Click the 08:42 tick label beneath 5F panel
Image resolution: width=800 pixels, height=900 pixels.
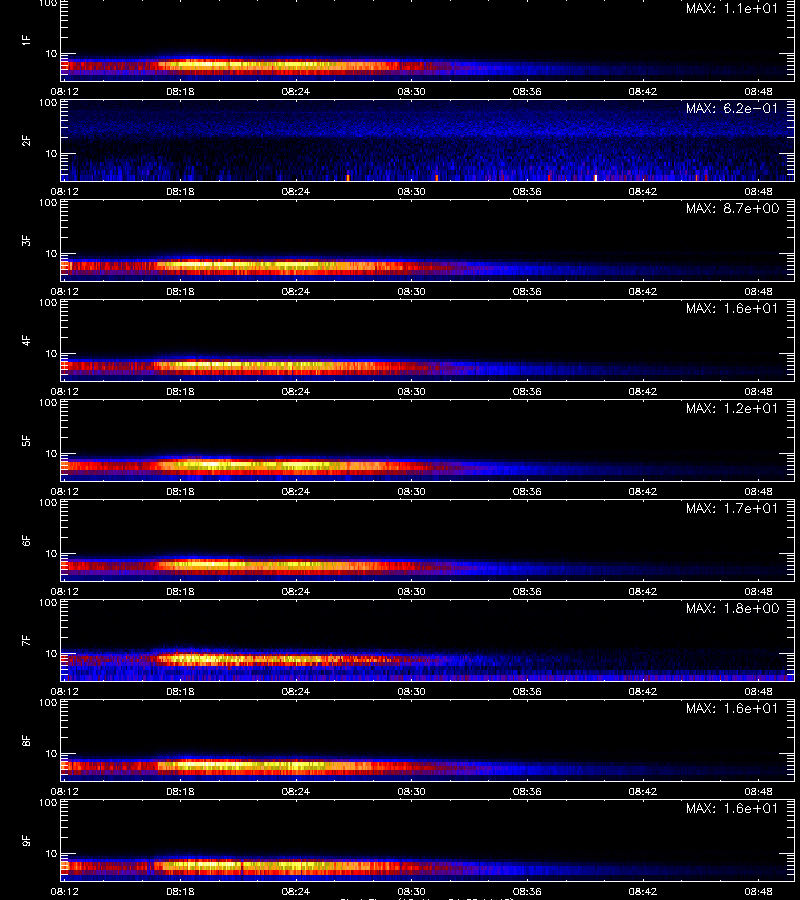[643, 491]
